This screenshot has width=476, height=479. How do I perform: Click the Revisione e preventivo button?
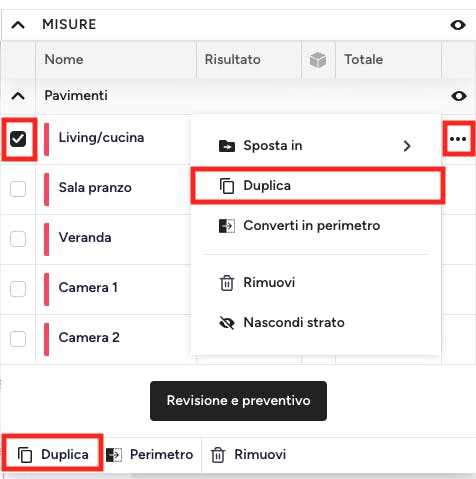[x=238, y=401]
